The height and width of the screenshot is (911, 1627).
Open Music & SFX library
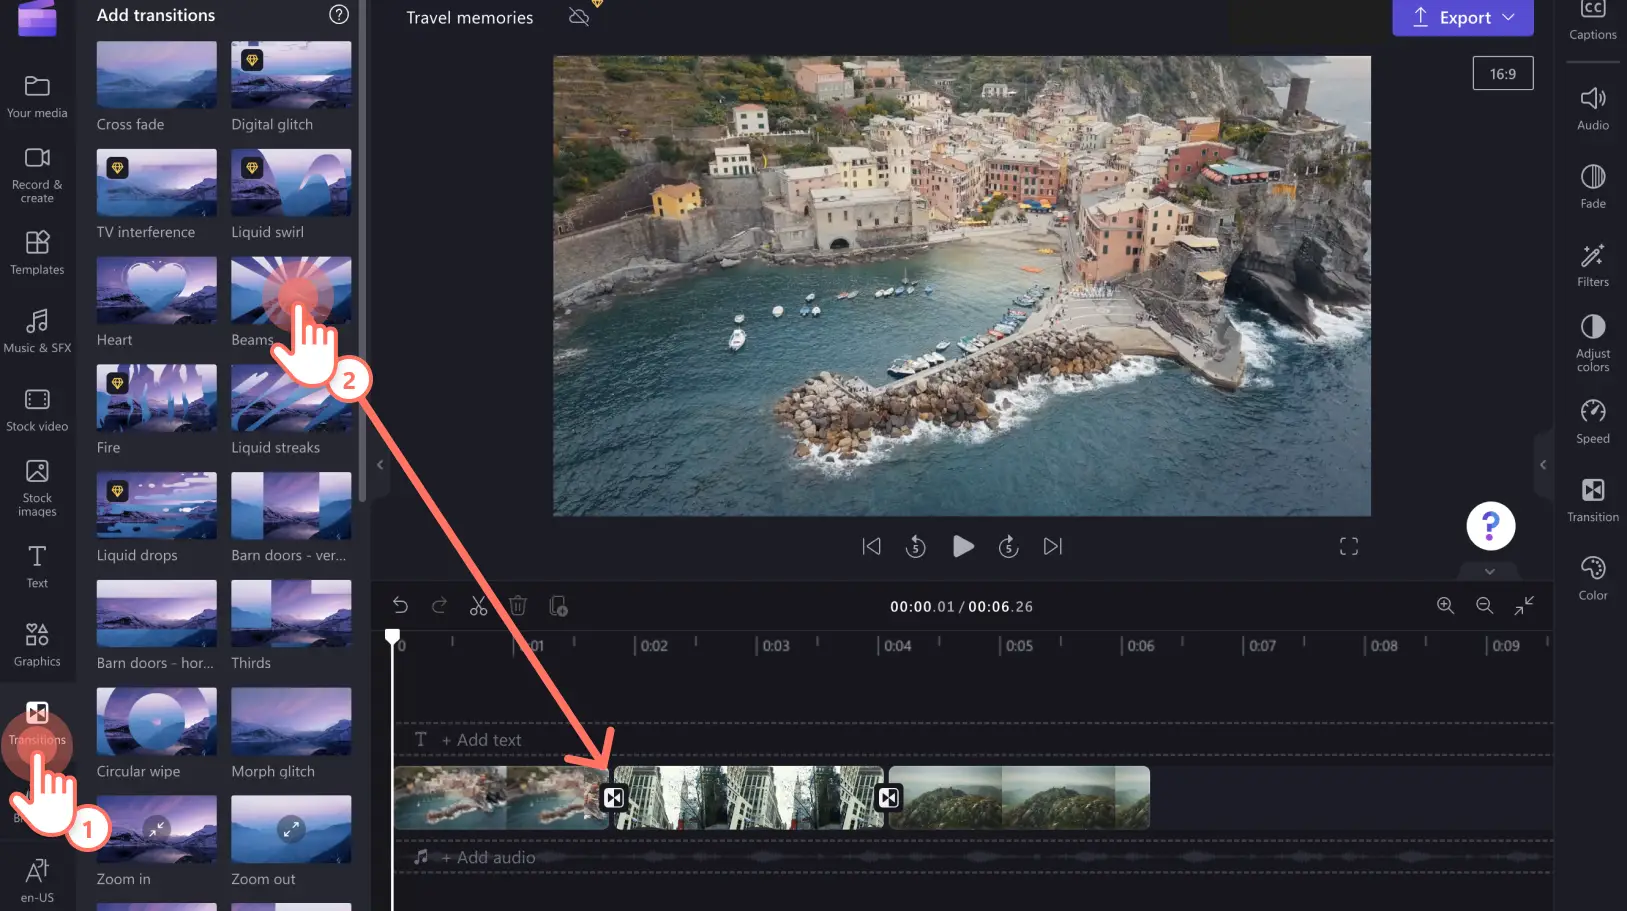(x=37, y=331)
